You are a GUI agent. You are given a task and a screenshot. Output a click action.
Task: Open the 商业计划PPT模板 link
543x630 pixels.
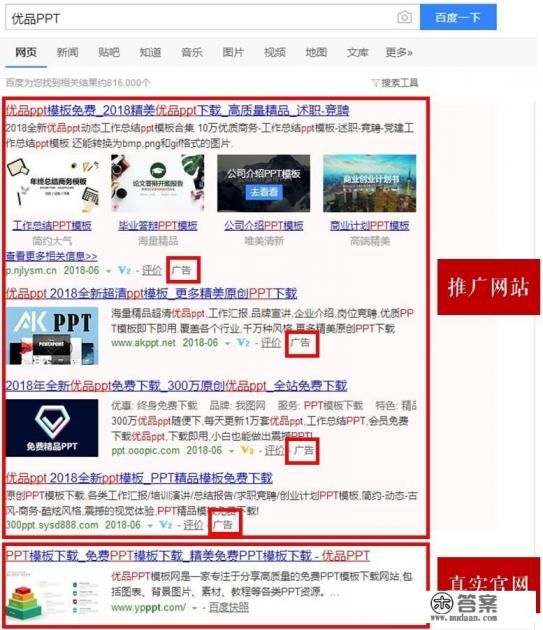coord(370,225)
